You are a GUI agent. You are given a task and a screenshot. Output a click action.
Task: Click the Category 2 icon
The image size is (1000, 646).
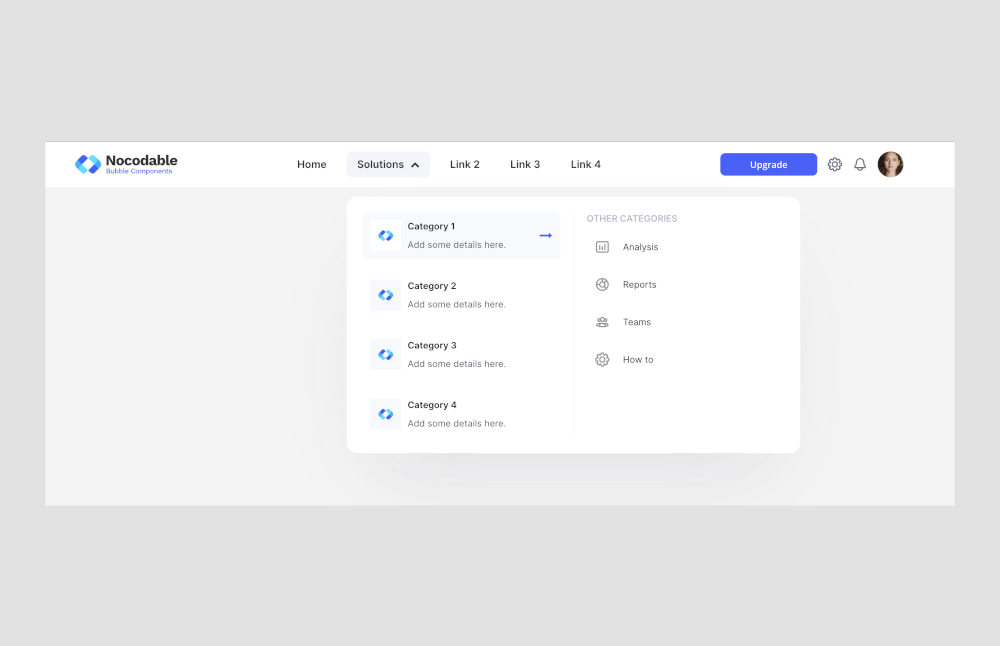(x=385, y=294)
